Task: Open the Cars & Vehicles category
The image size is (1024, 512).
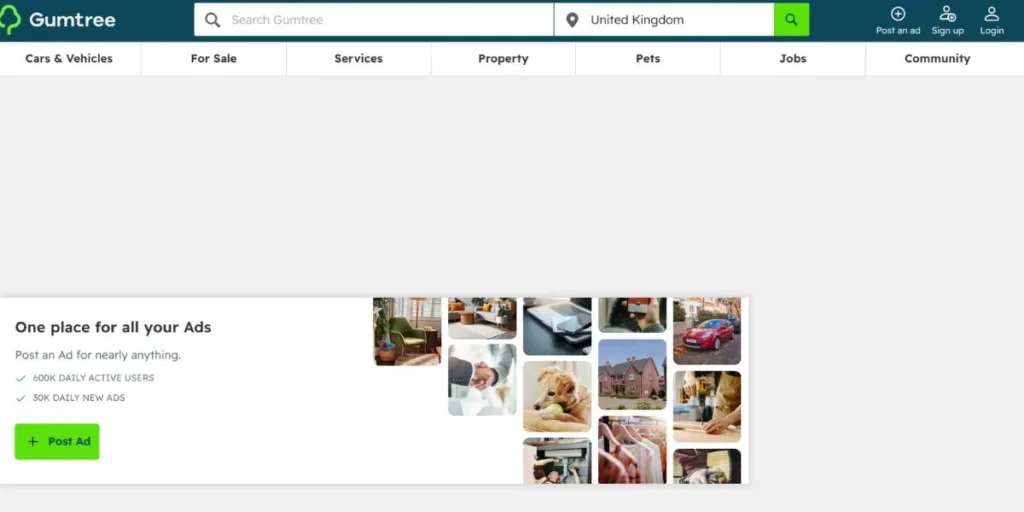Action: tap(69, 59)
